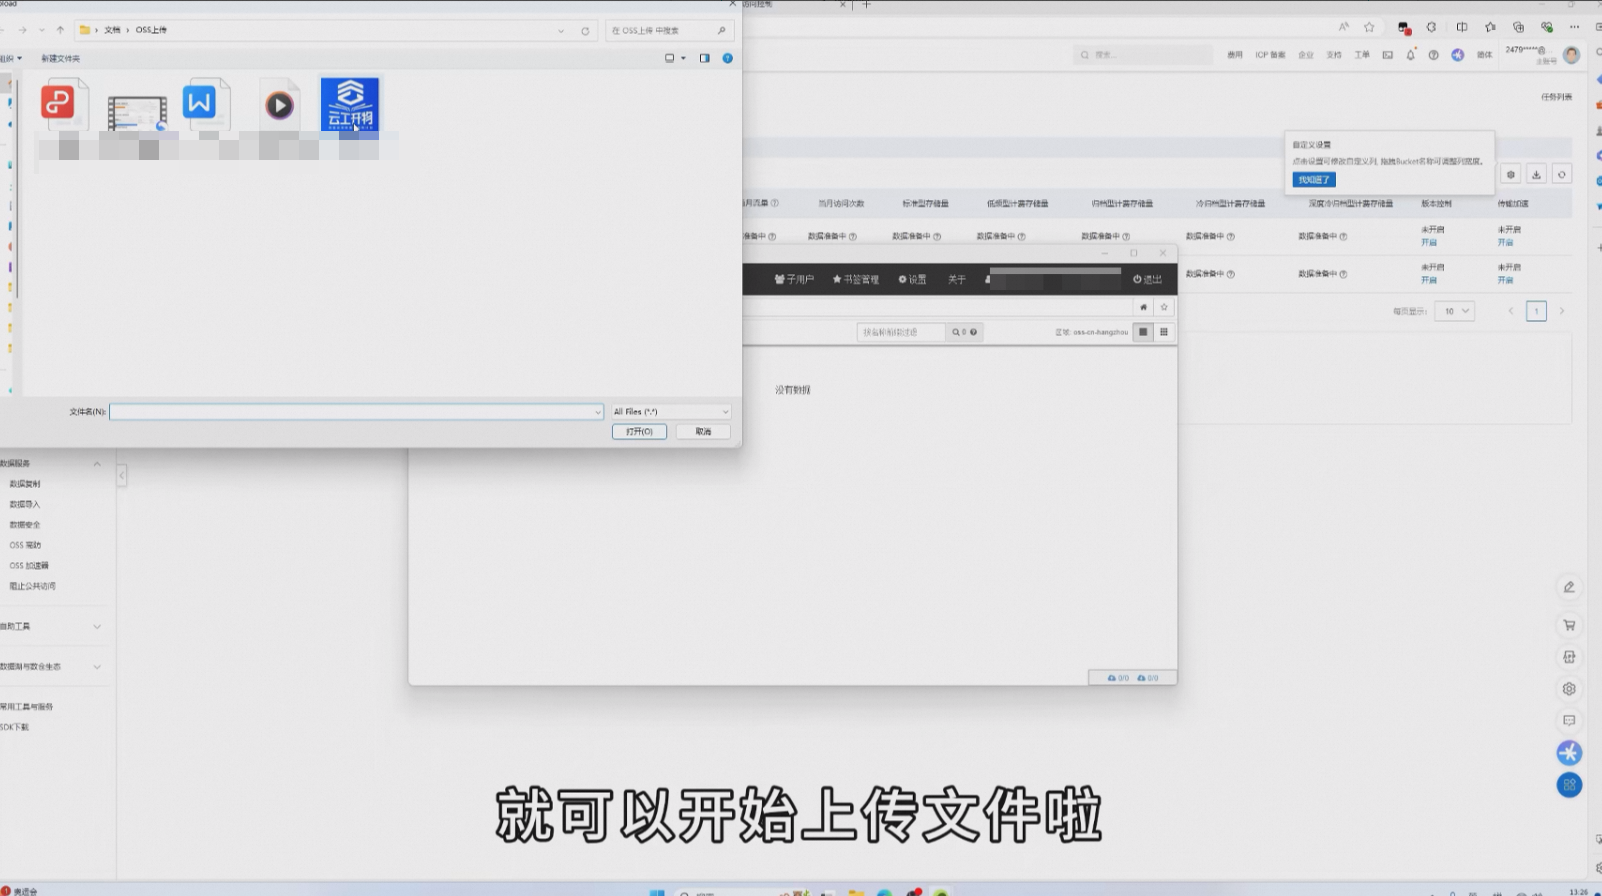Screen dimensions: 1602x896
Task: Go up one folder in file dialog
Action: 60,30
